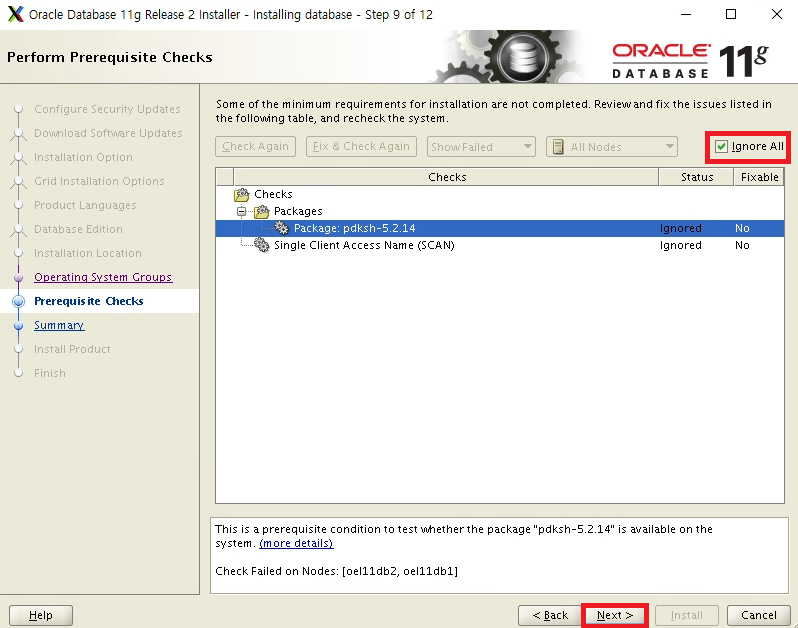
Task: Click Fix & Check Again button
Action: pos(361,147)
